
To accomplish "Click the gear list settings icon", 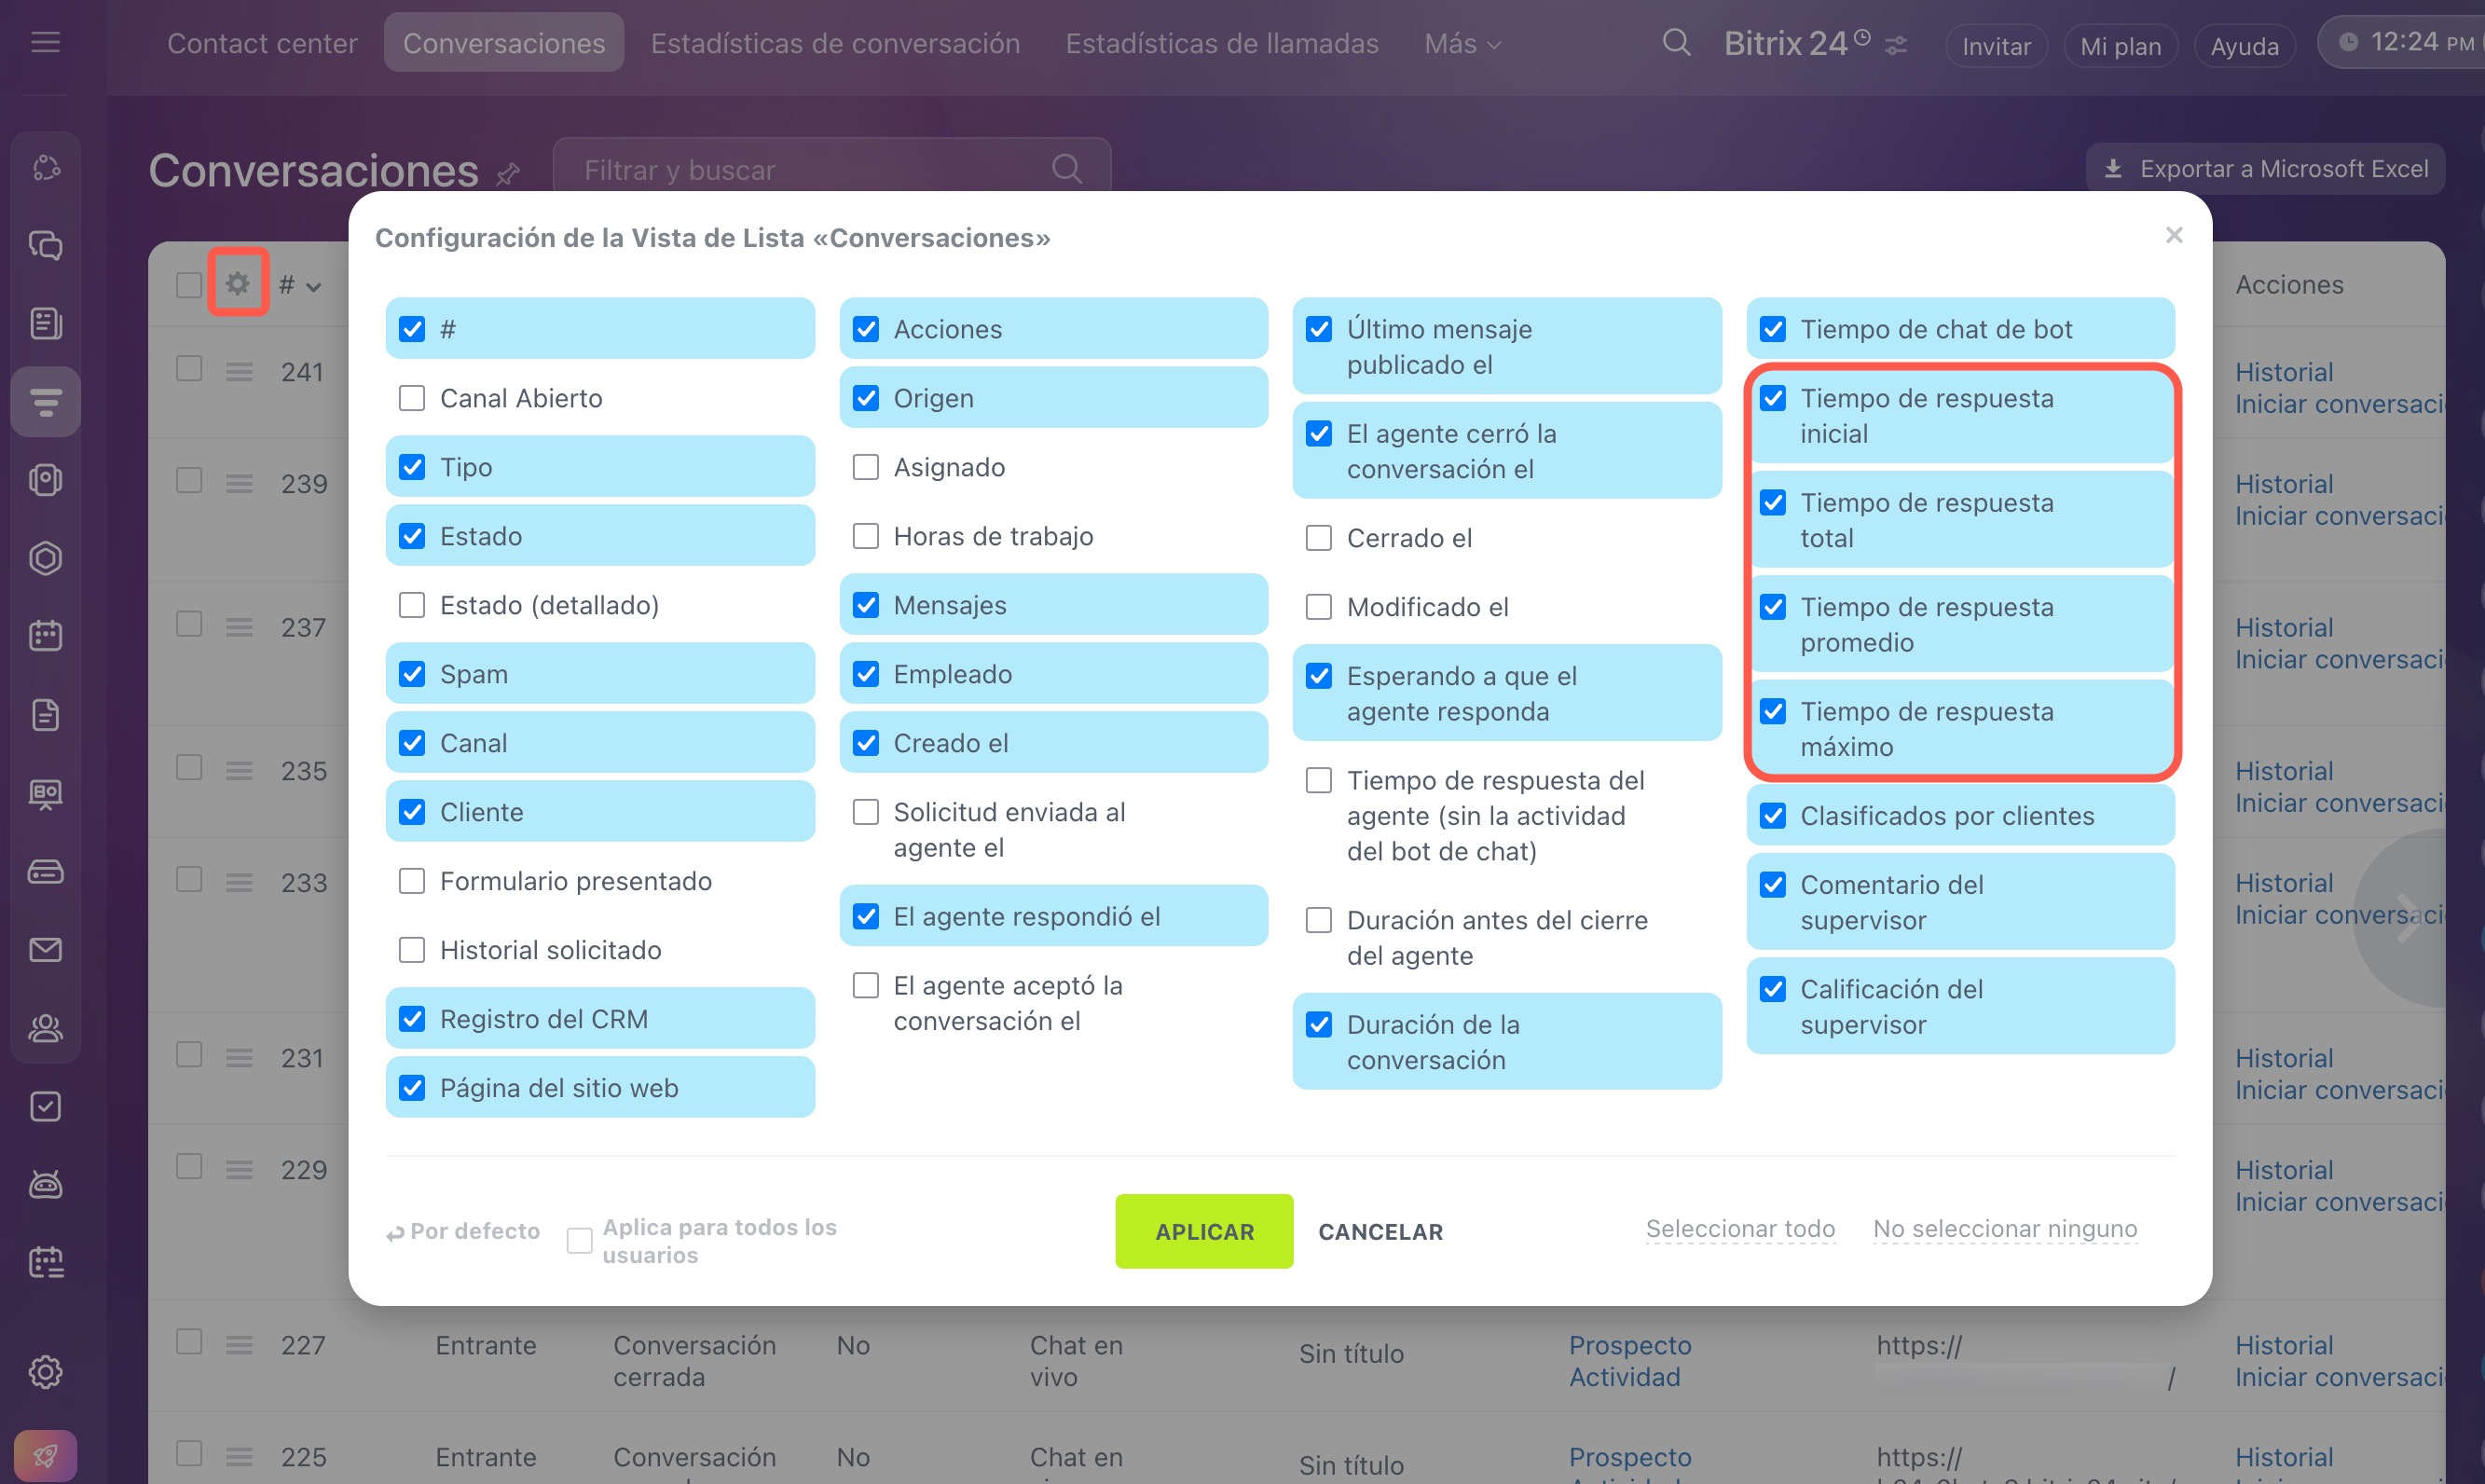I will (x=237, y=284).
